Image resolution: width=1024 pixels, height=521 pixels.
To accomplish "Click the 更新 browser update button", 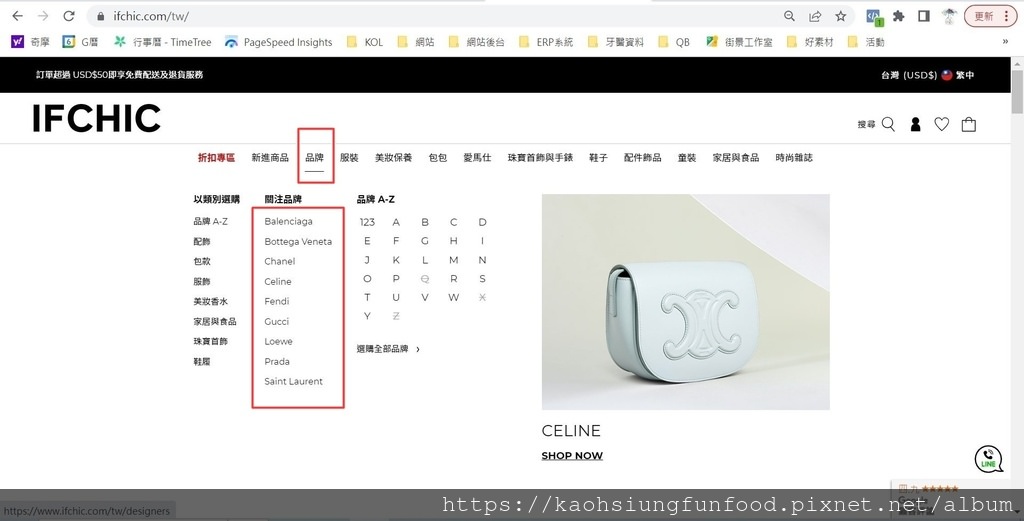I will tap(991, 16).
